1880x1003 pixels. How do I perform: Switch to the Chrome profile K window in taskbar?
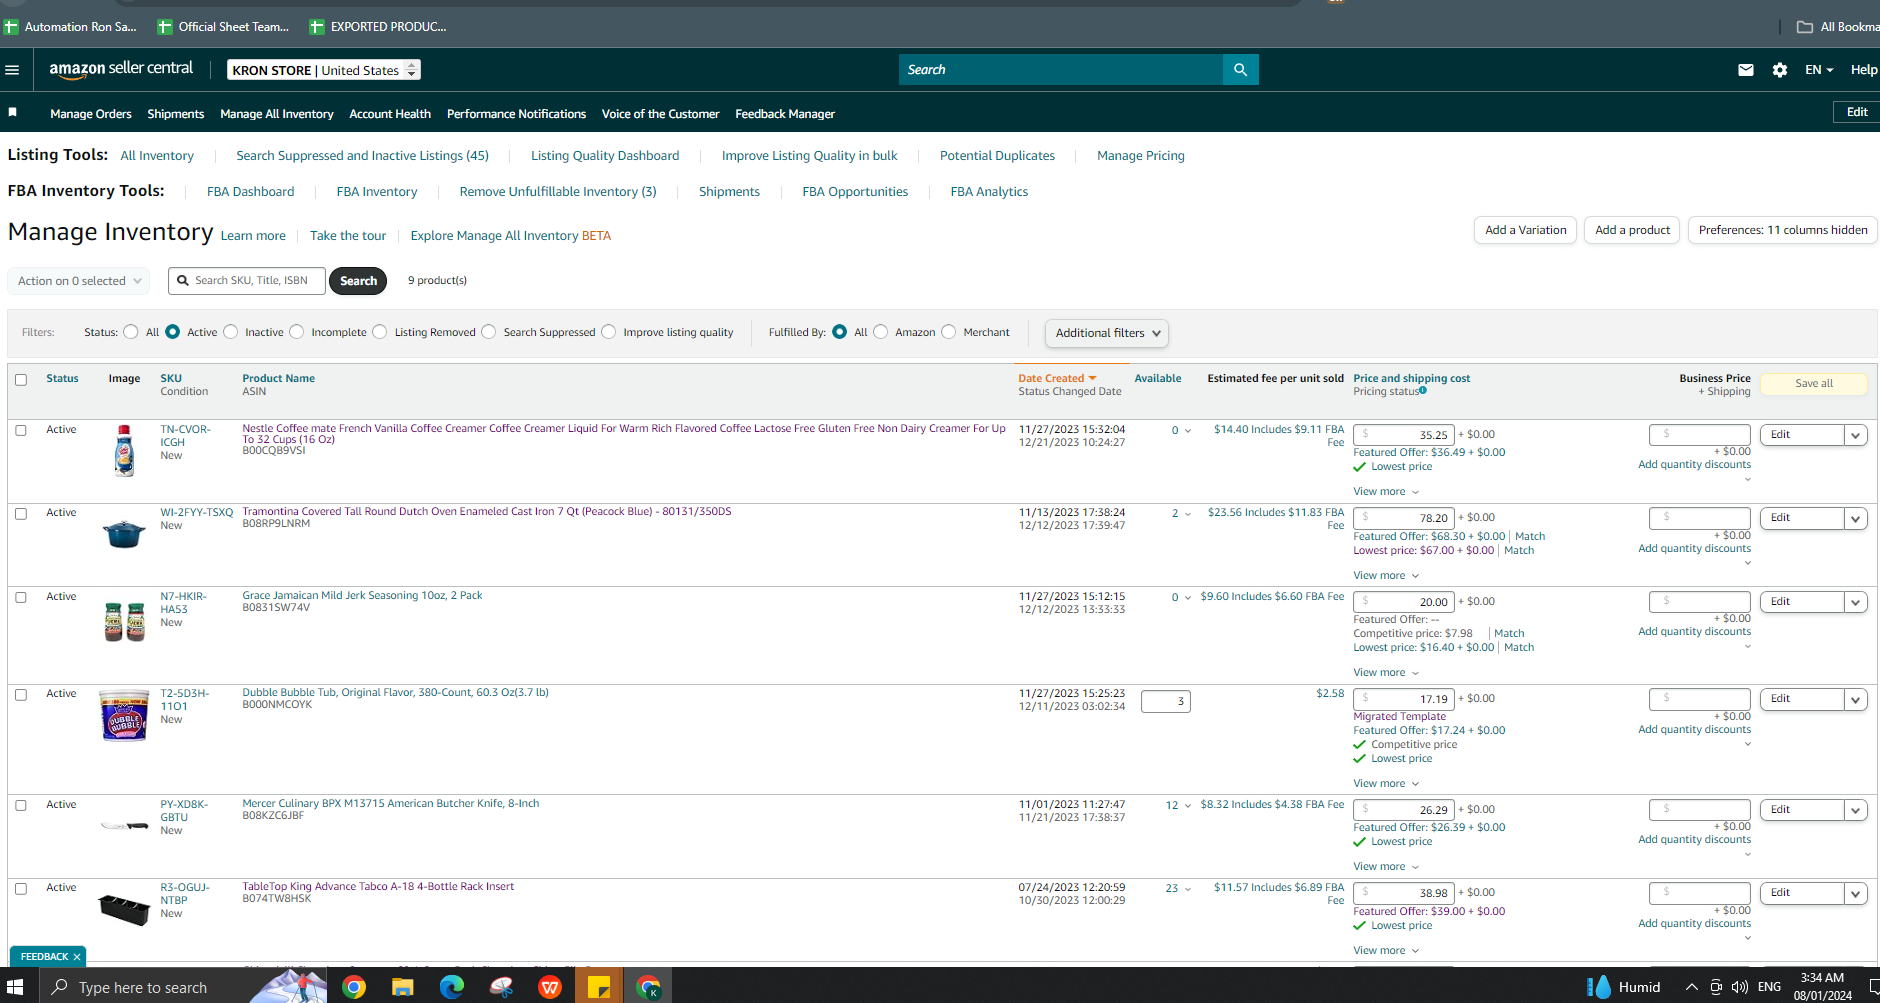point(648,987)
